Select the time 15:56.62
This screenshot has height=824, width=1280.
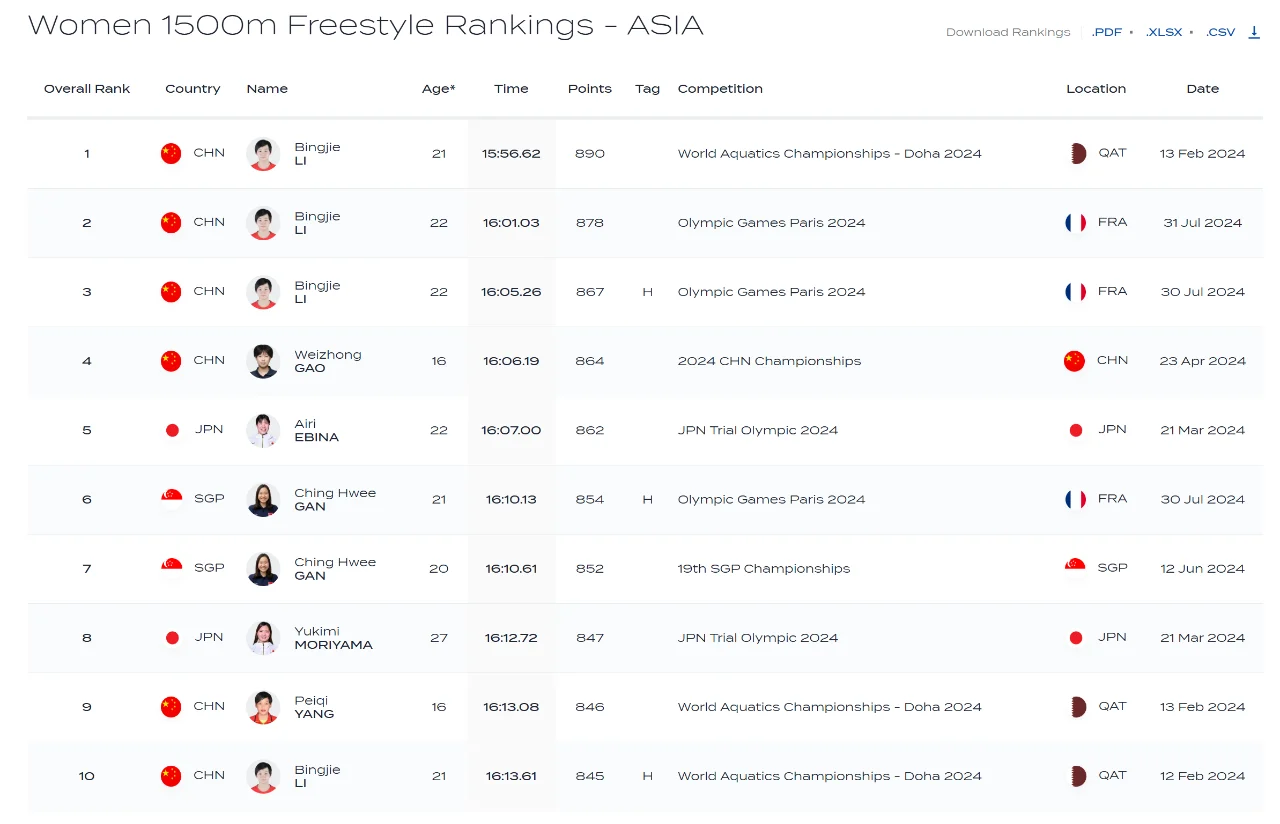(511, 154)
